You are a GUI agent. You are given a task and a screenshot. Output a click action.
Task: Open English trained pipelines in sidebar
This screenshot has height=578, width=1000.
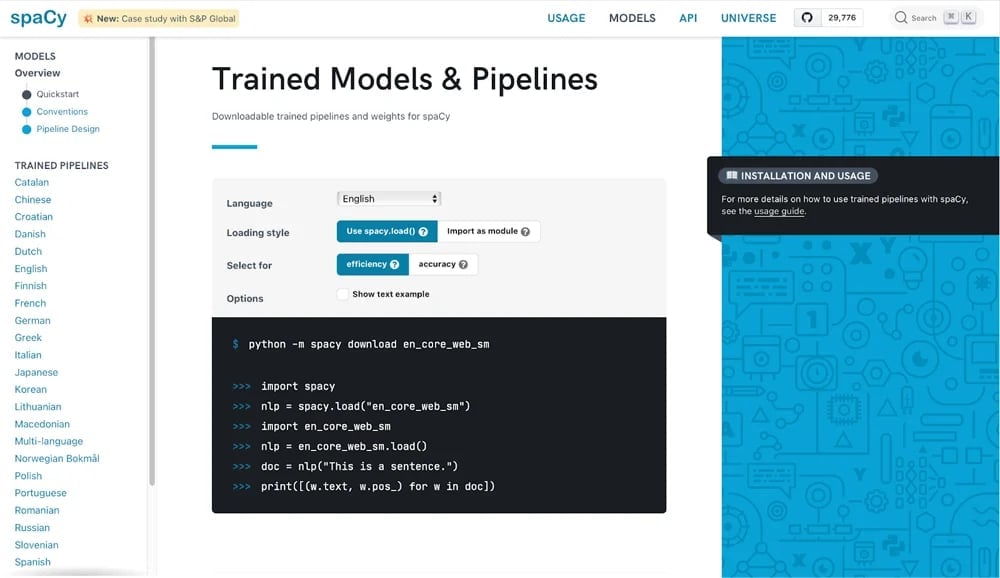coord(31,269)
